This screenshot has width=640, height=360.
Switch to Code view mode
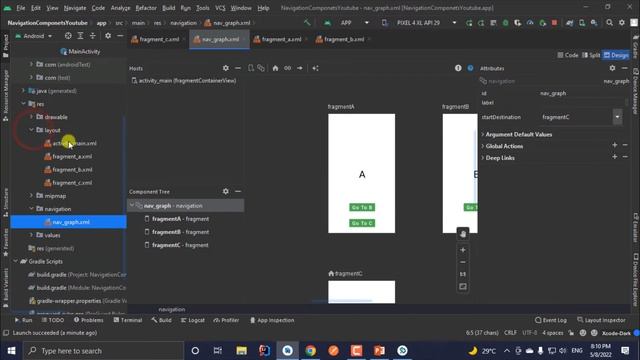point(568,55)
